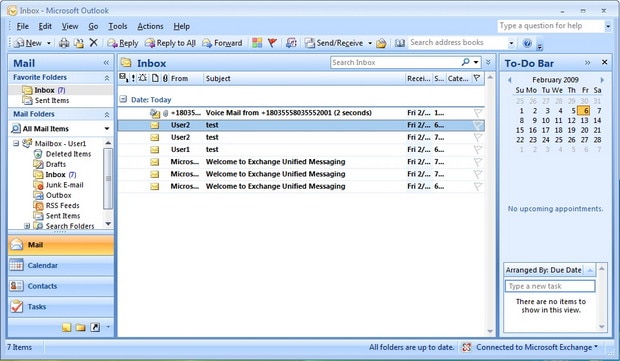Click the Importance column header icon
The height and width of the screenshot is (361, 620).
[133, 78]
